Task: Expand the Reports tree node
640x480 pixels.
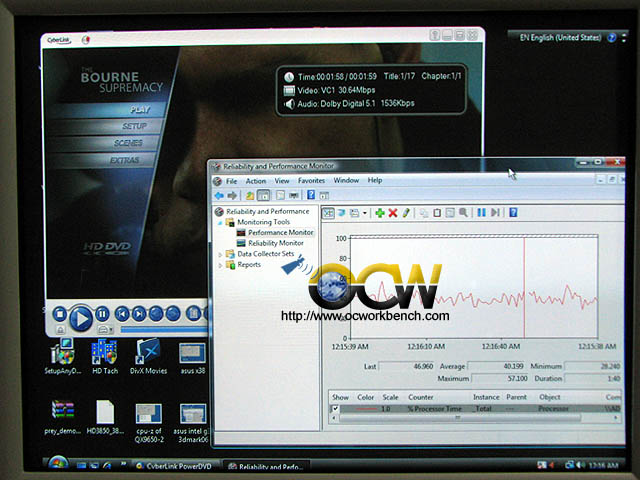Action: (220, 265)
